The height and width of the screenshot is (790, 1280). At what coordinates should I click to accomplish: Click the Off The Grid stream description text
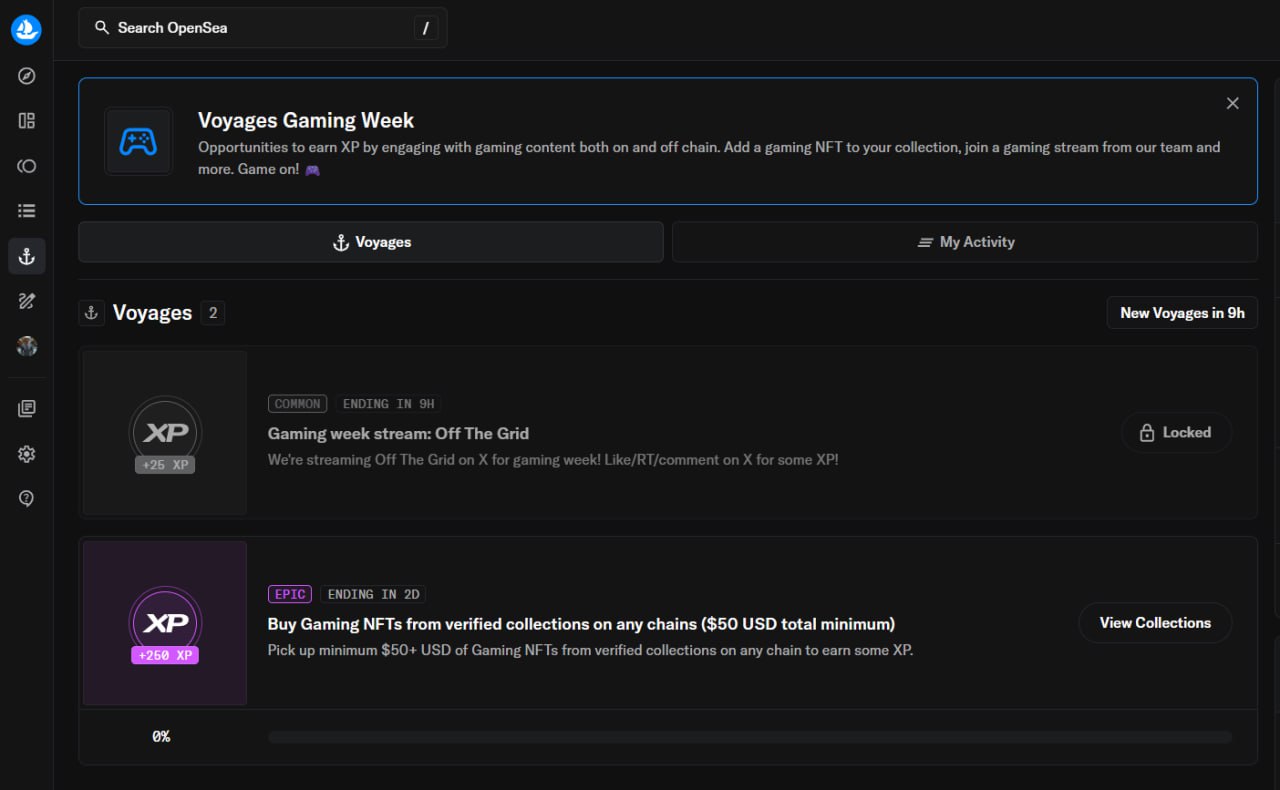click(553, 460)
